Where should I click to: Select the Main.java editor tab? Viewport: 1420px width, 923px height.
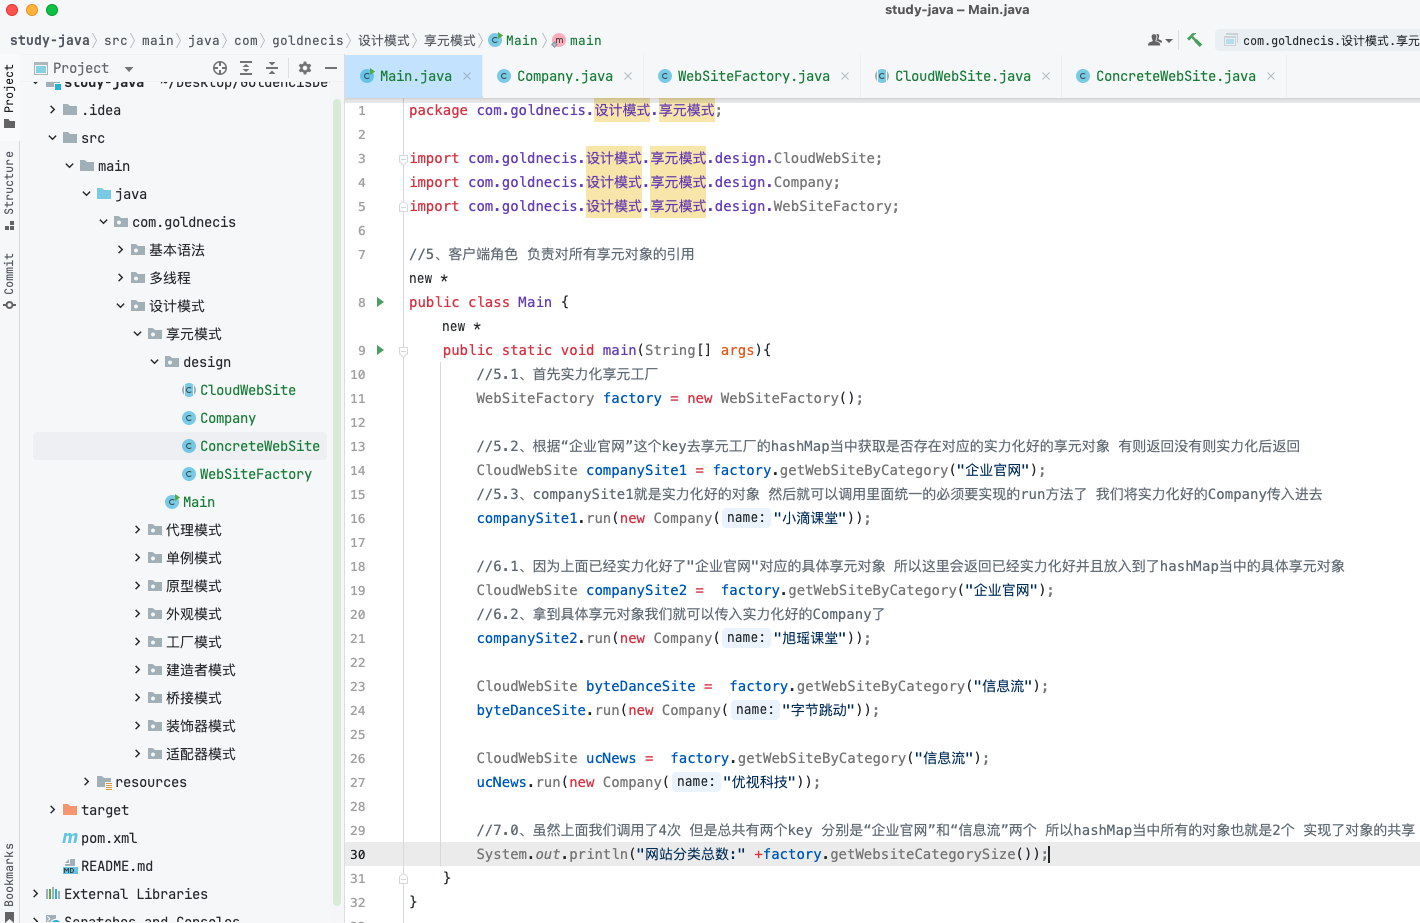point(415,76)
